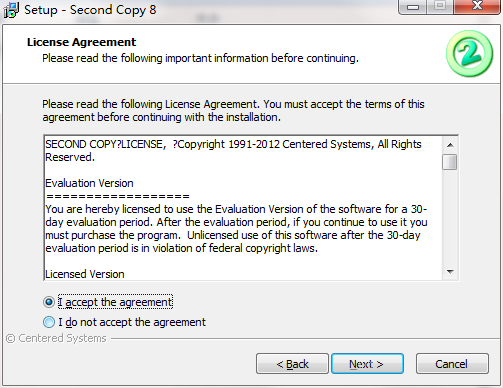
Task: Close the Setup window with the red X
Action: click(x=477, y=6)
